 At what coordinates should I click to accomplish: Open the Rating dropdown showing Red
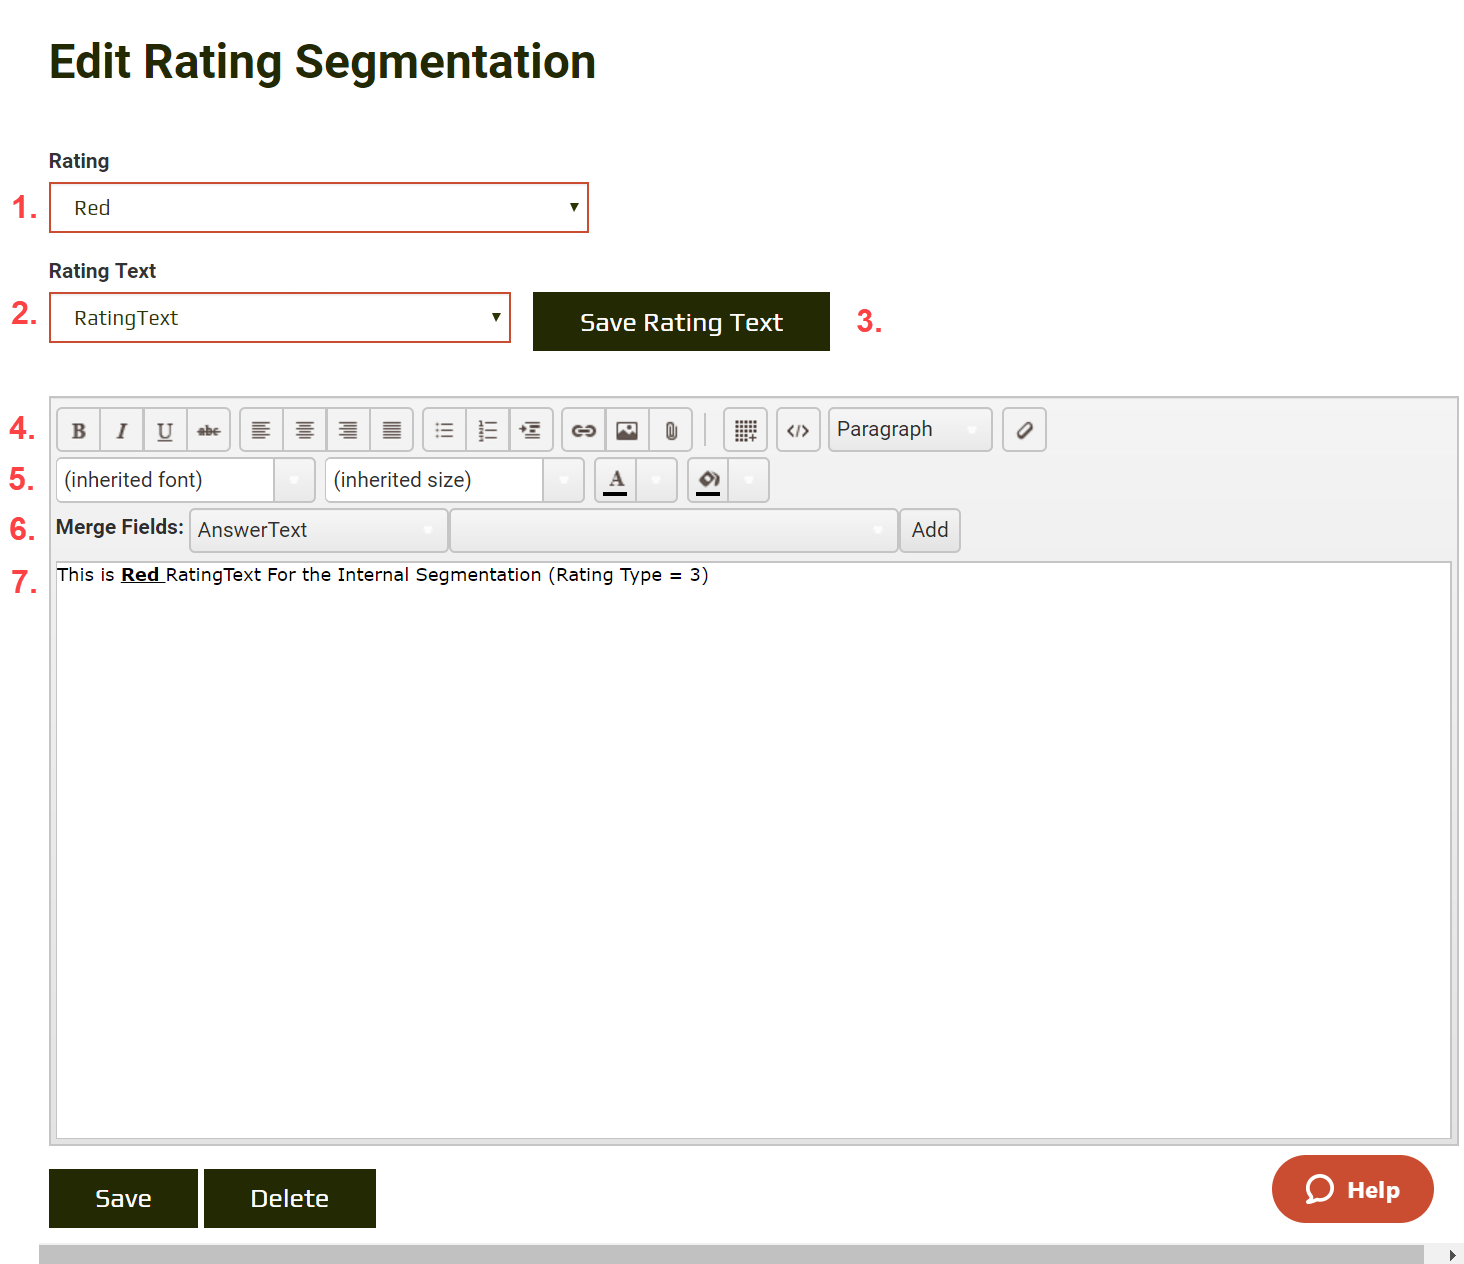(x=319, y=207)
